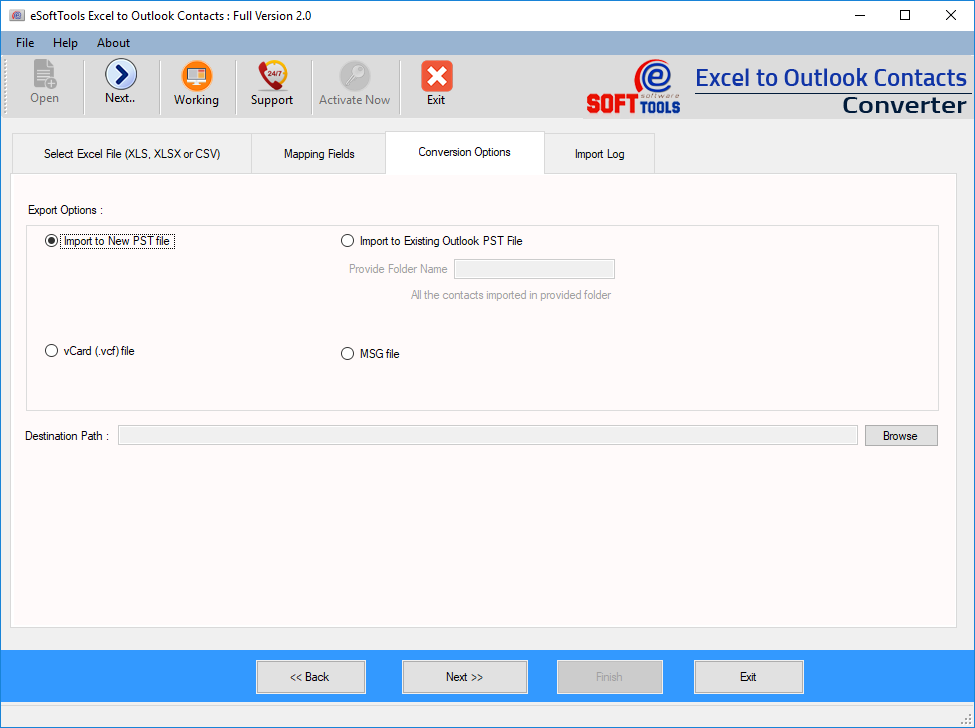Open the Working demo toolbar icon
The height and width of the screenshot is (728, 975).
pos(196,76)
